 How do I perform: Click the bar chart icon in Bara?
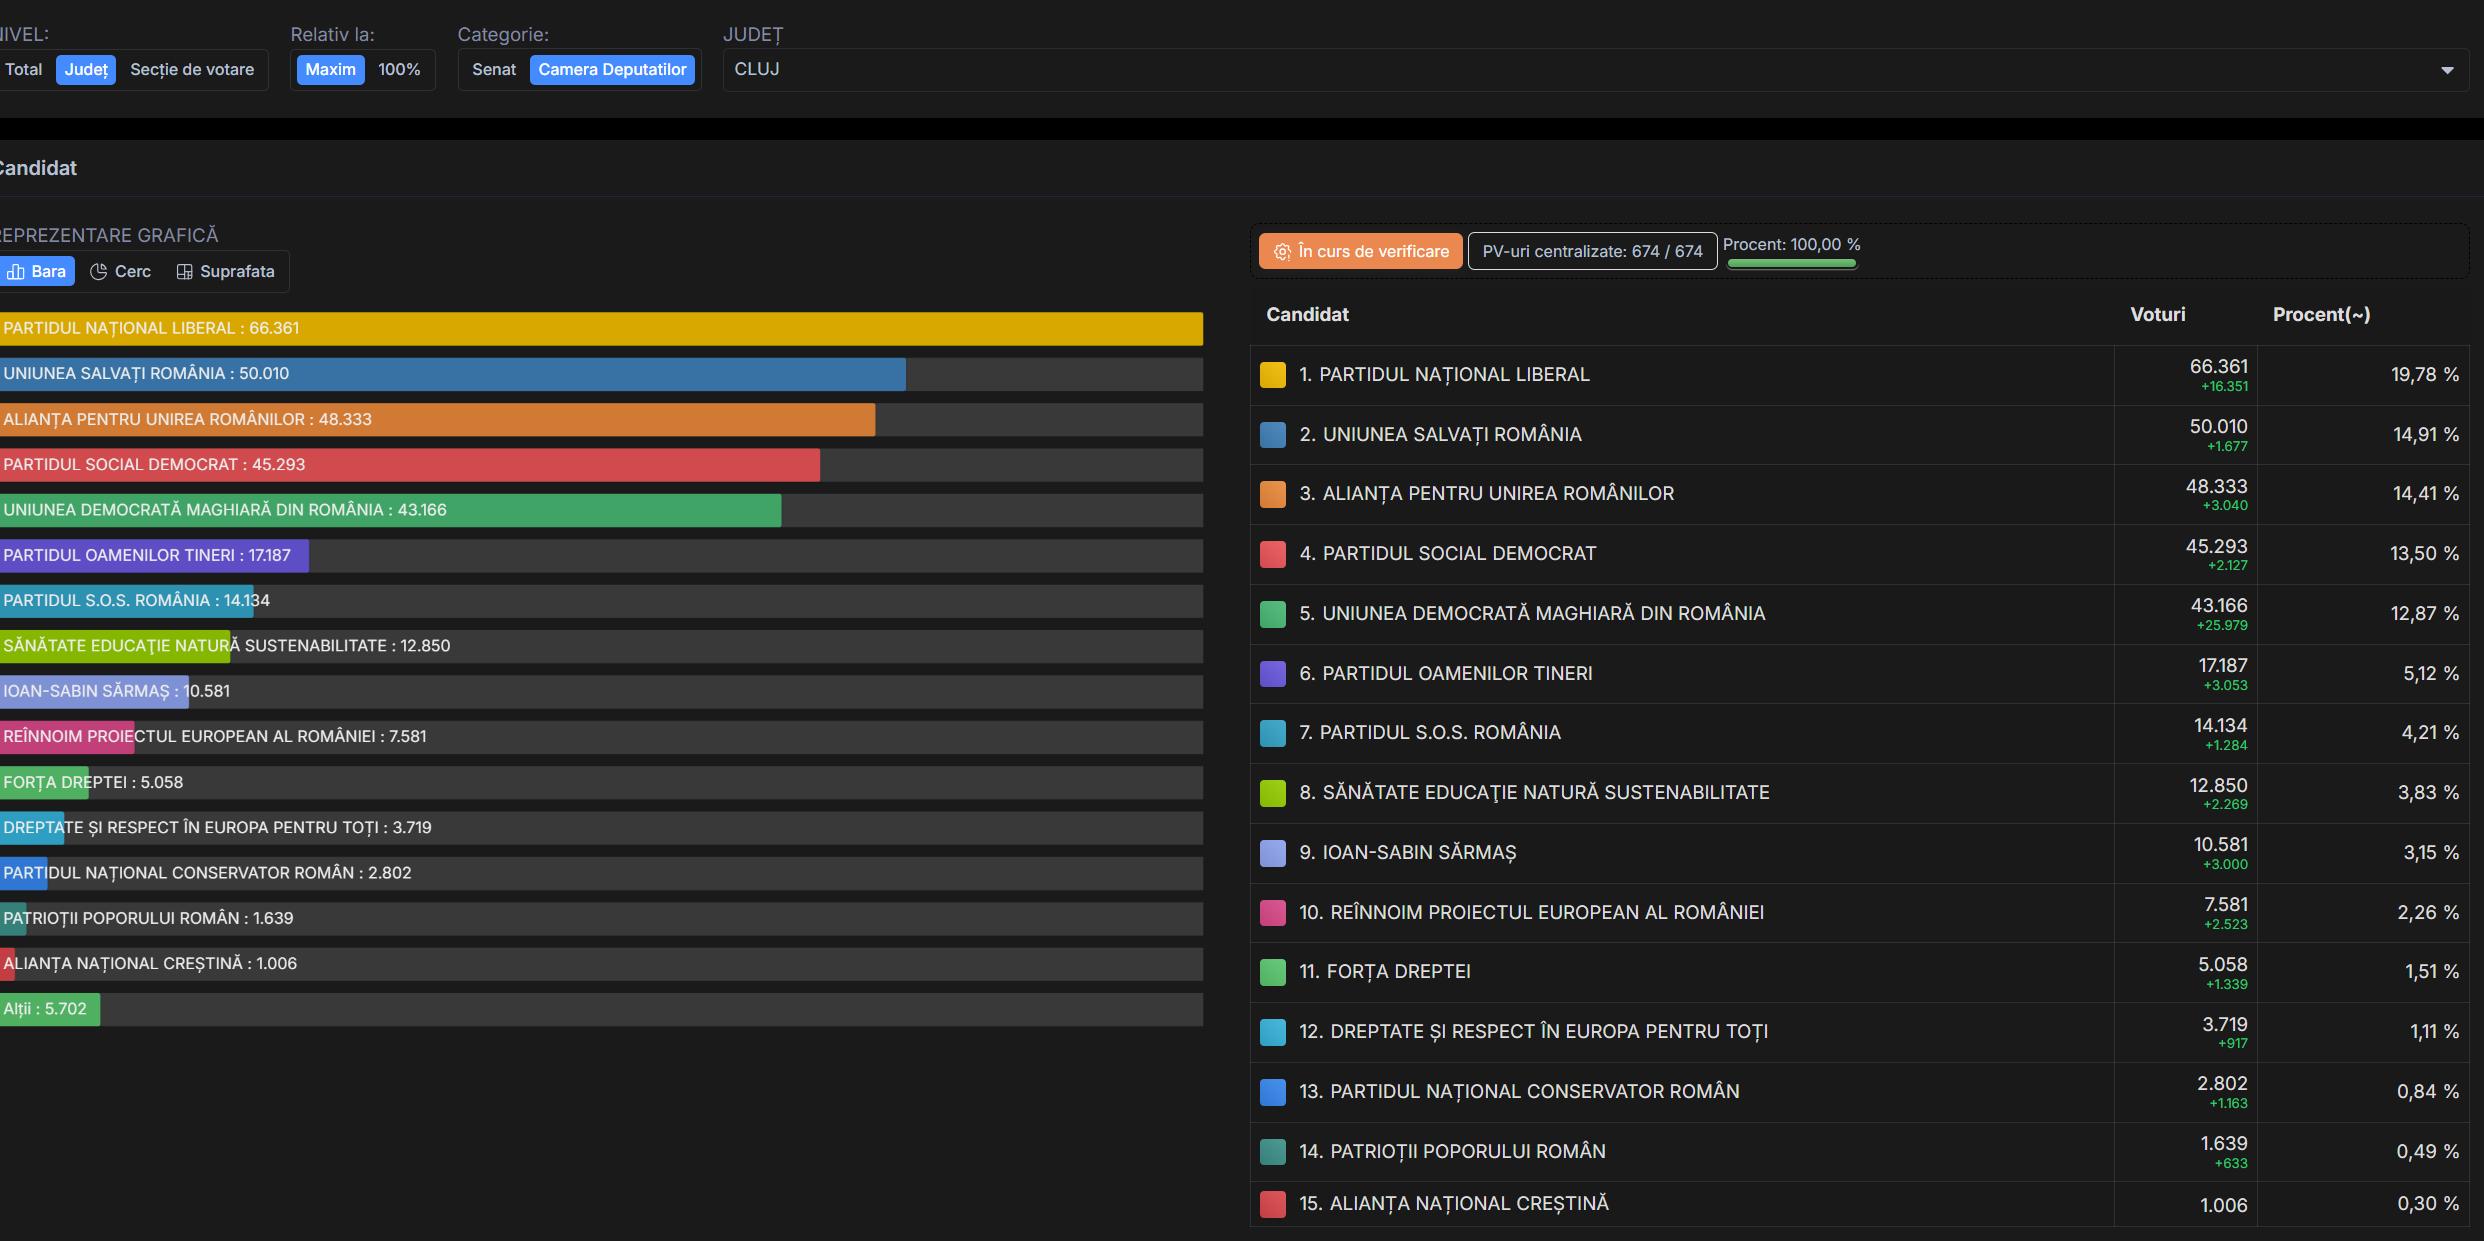[16, 272]
